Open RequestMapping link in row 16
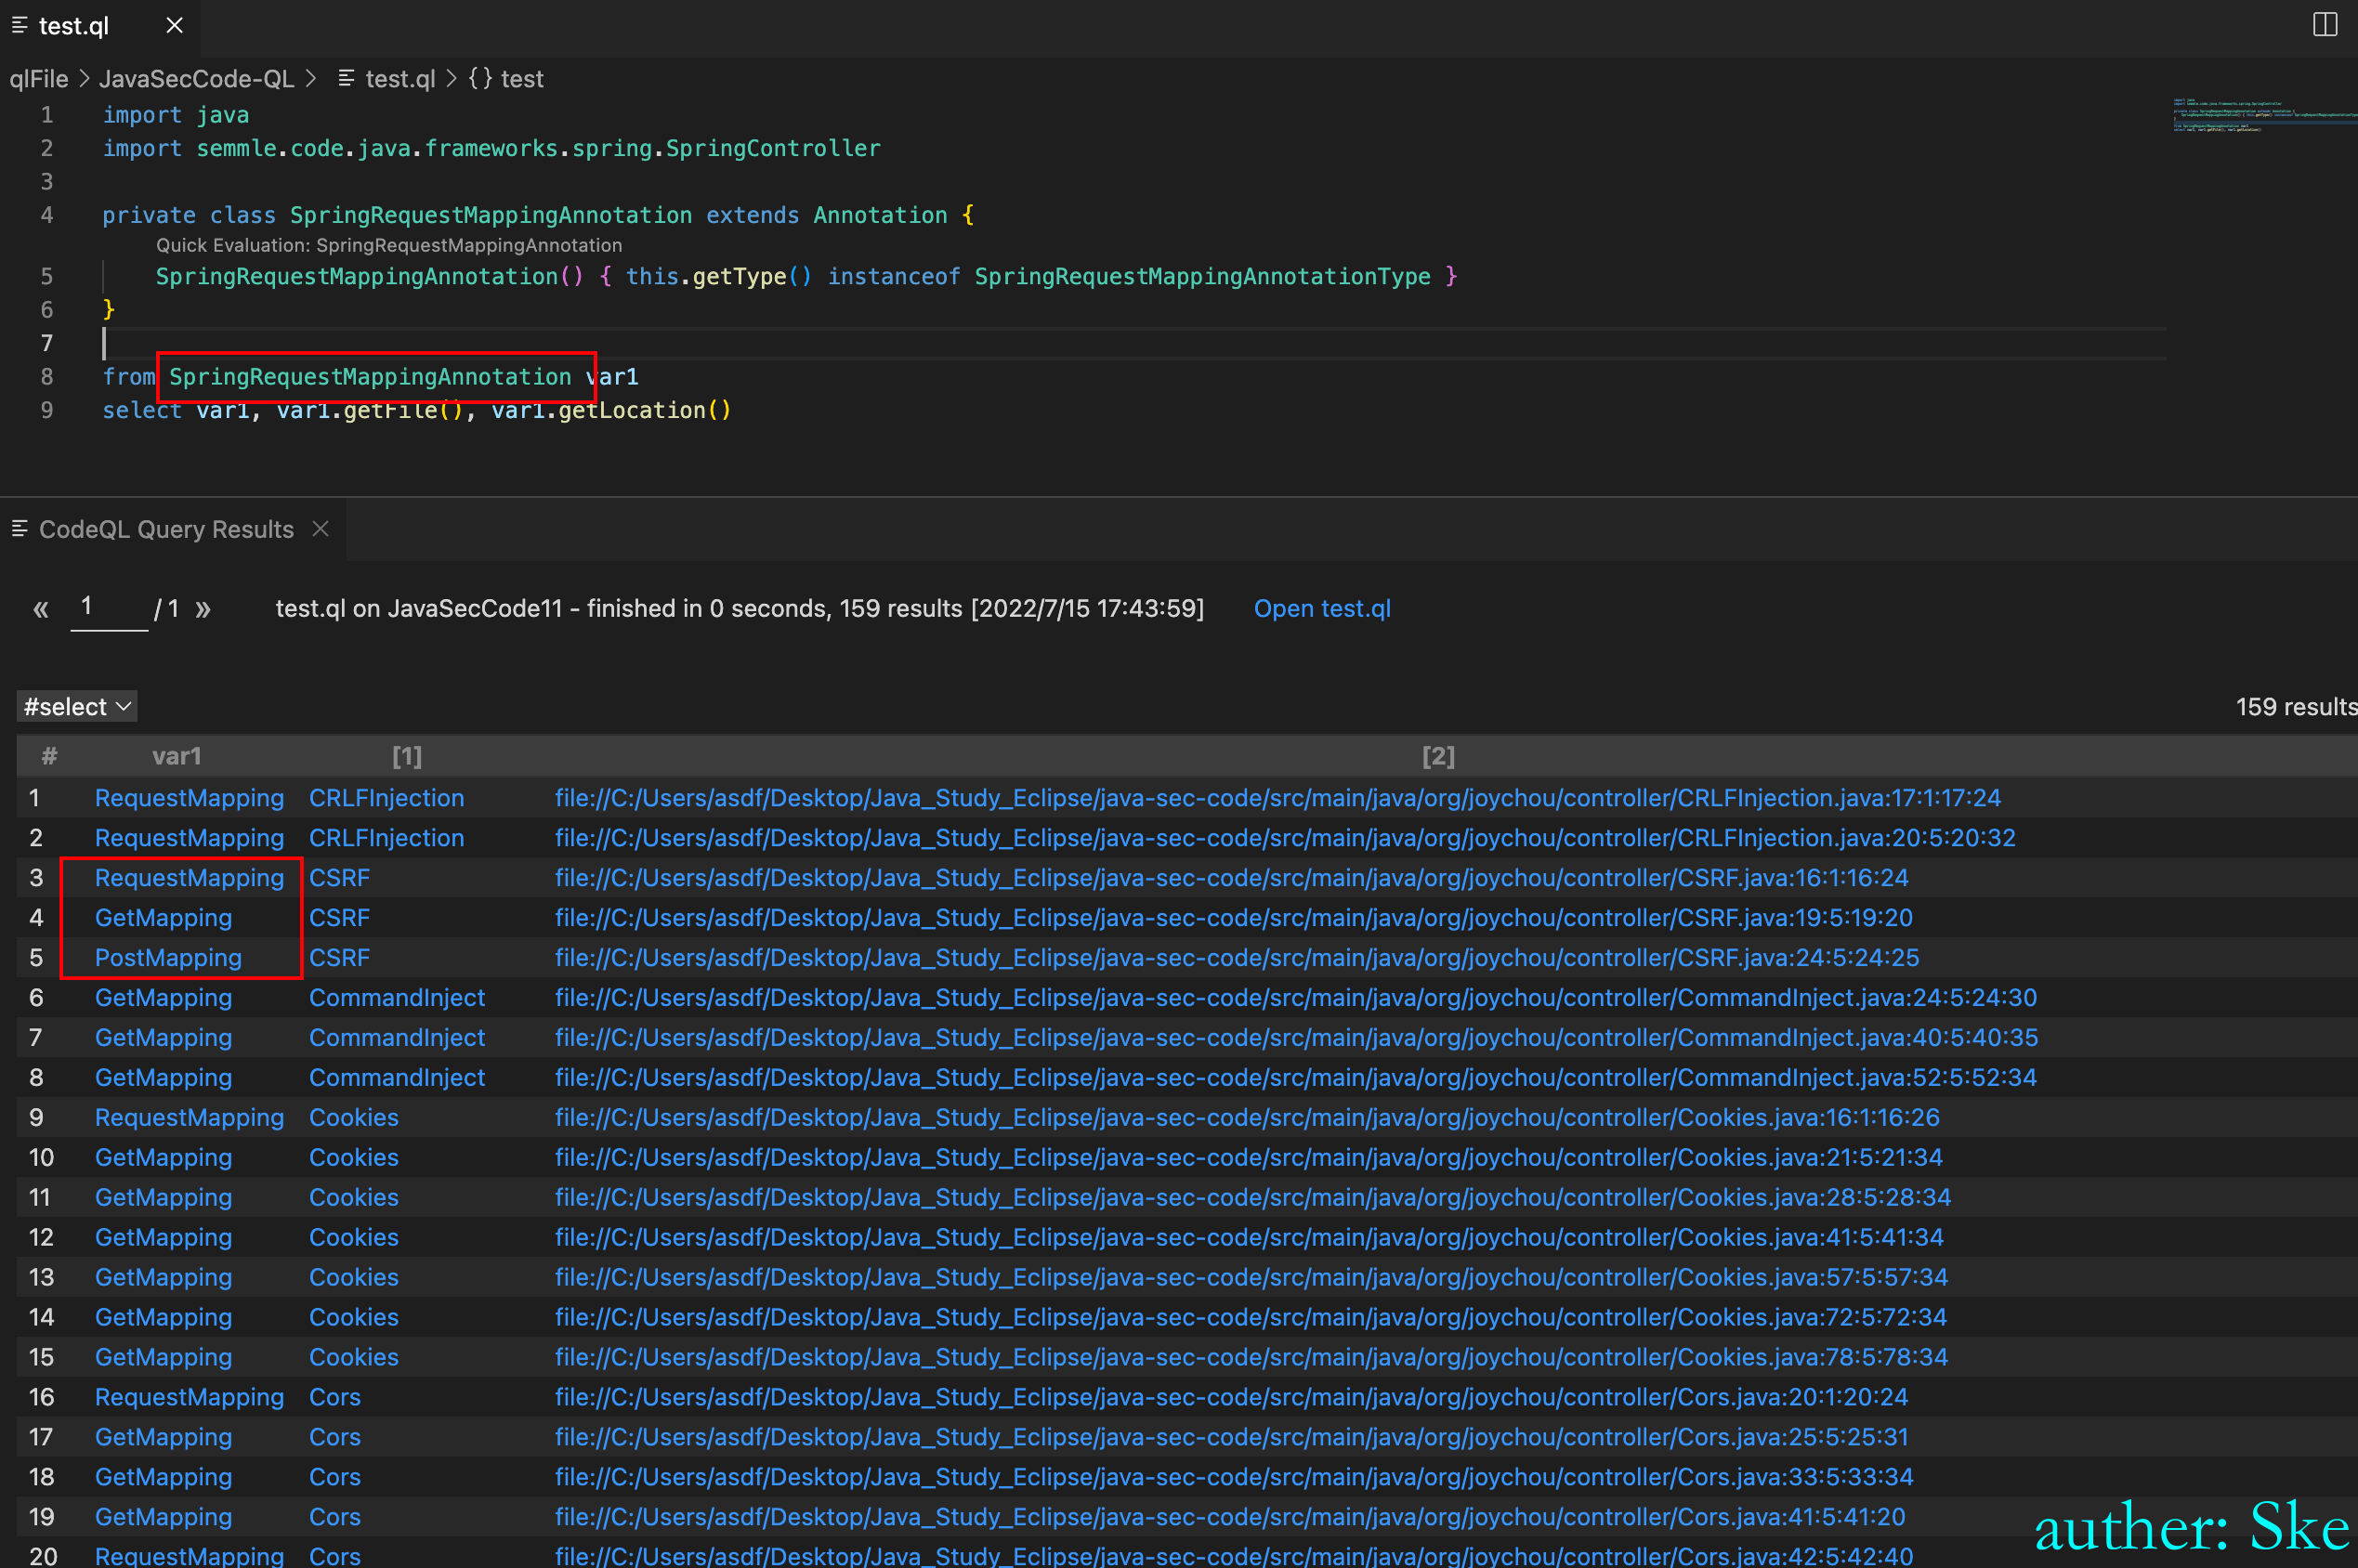 coord(189,1398)
